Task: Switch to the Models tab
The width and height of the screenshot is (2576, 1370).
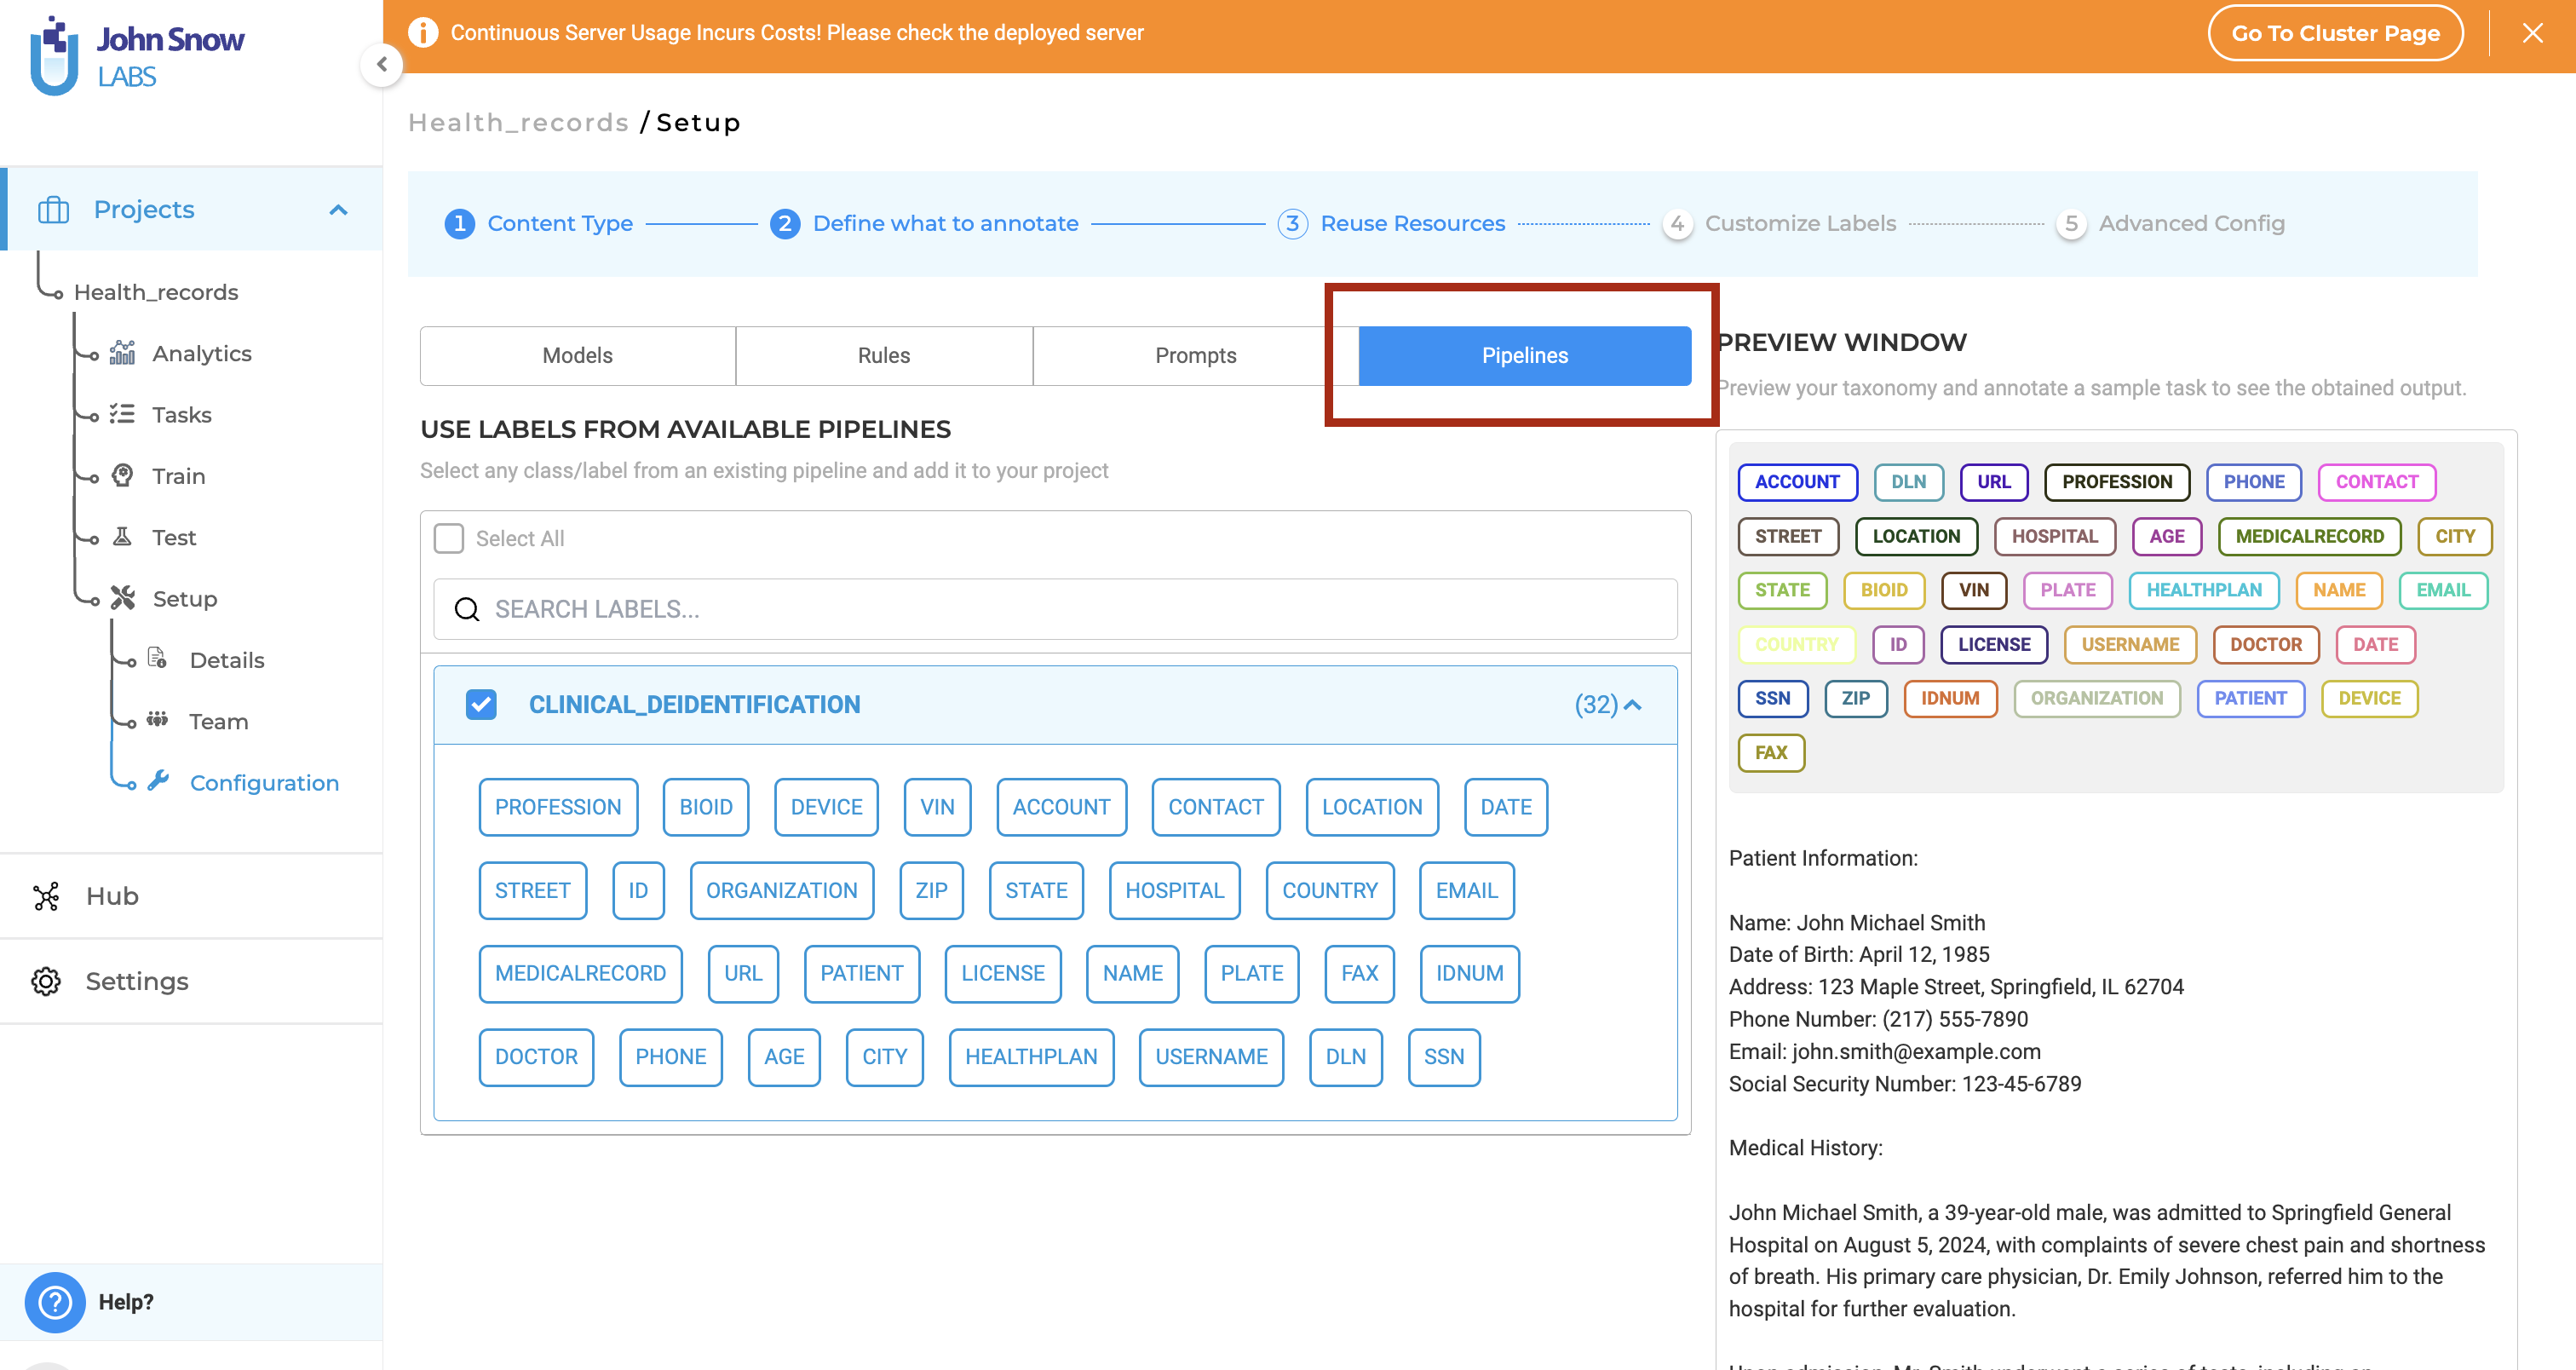Action: click(x=577, y=356)
